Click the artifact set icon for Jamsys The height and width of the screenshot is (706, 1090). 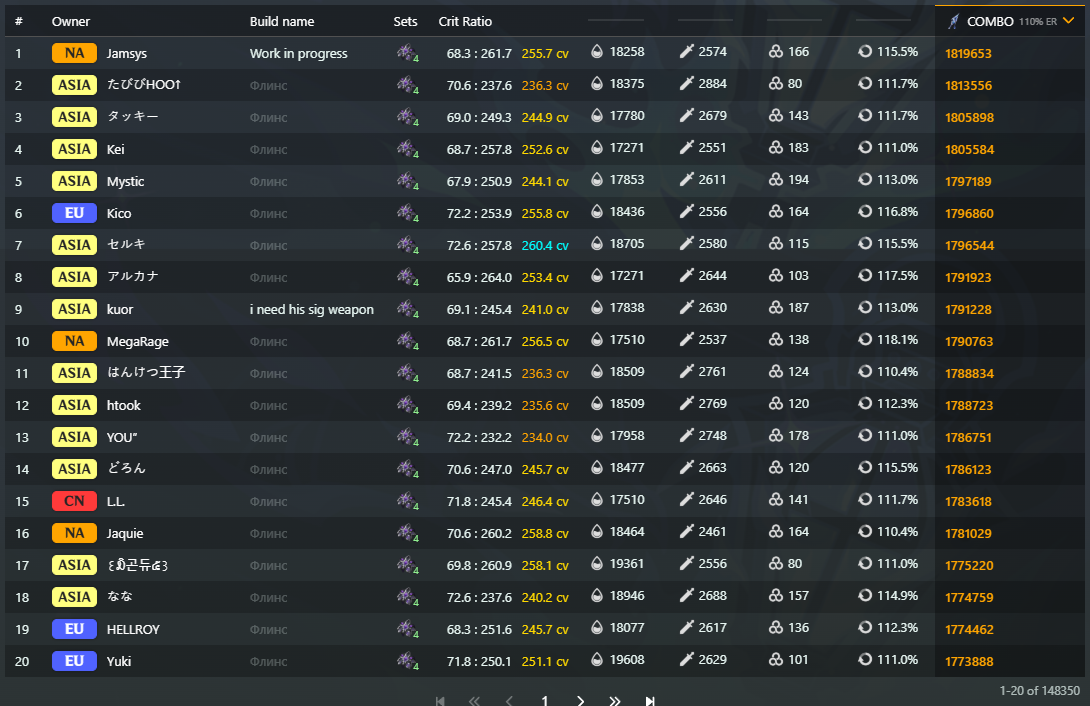(x=406, y=53)
